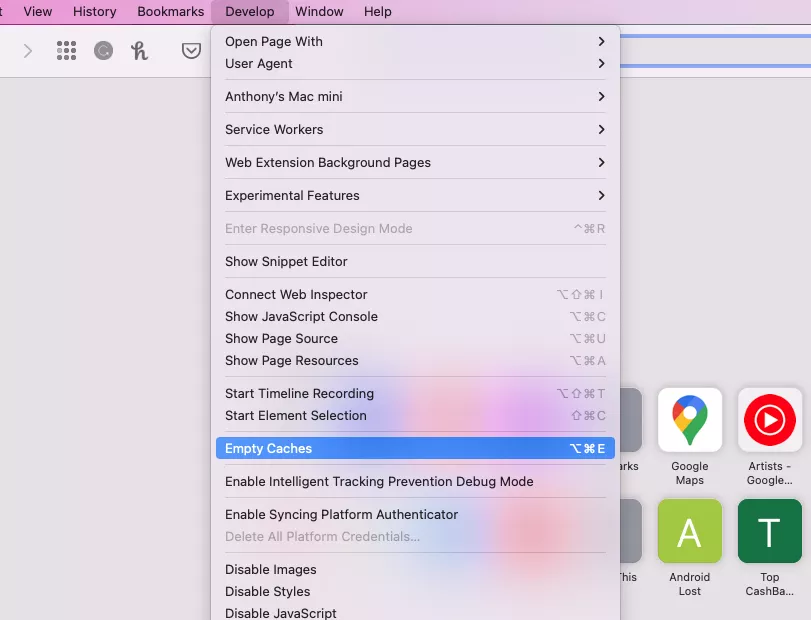Click the Grammarly circular icon in toolbar

(103, 51)
